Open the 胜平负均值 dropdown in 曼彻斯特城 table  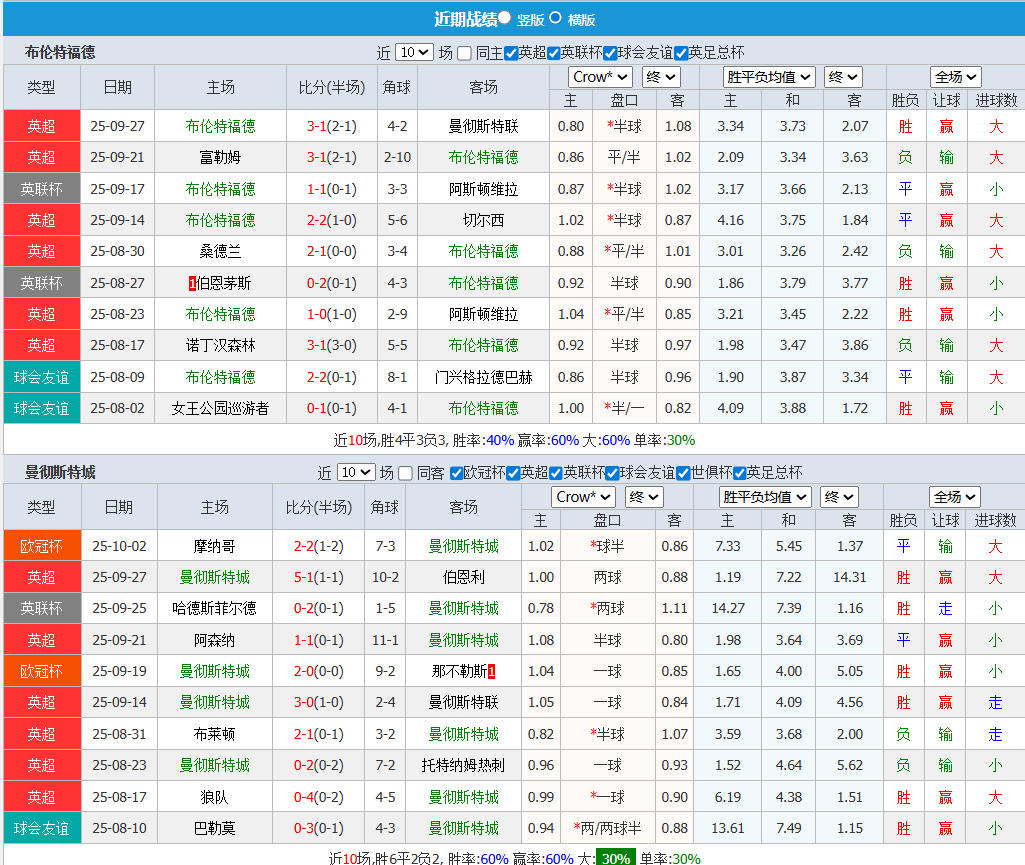click(x=765, y=497)
